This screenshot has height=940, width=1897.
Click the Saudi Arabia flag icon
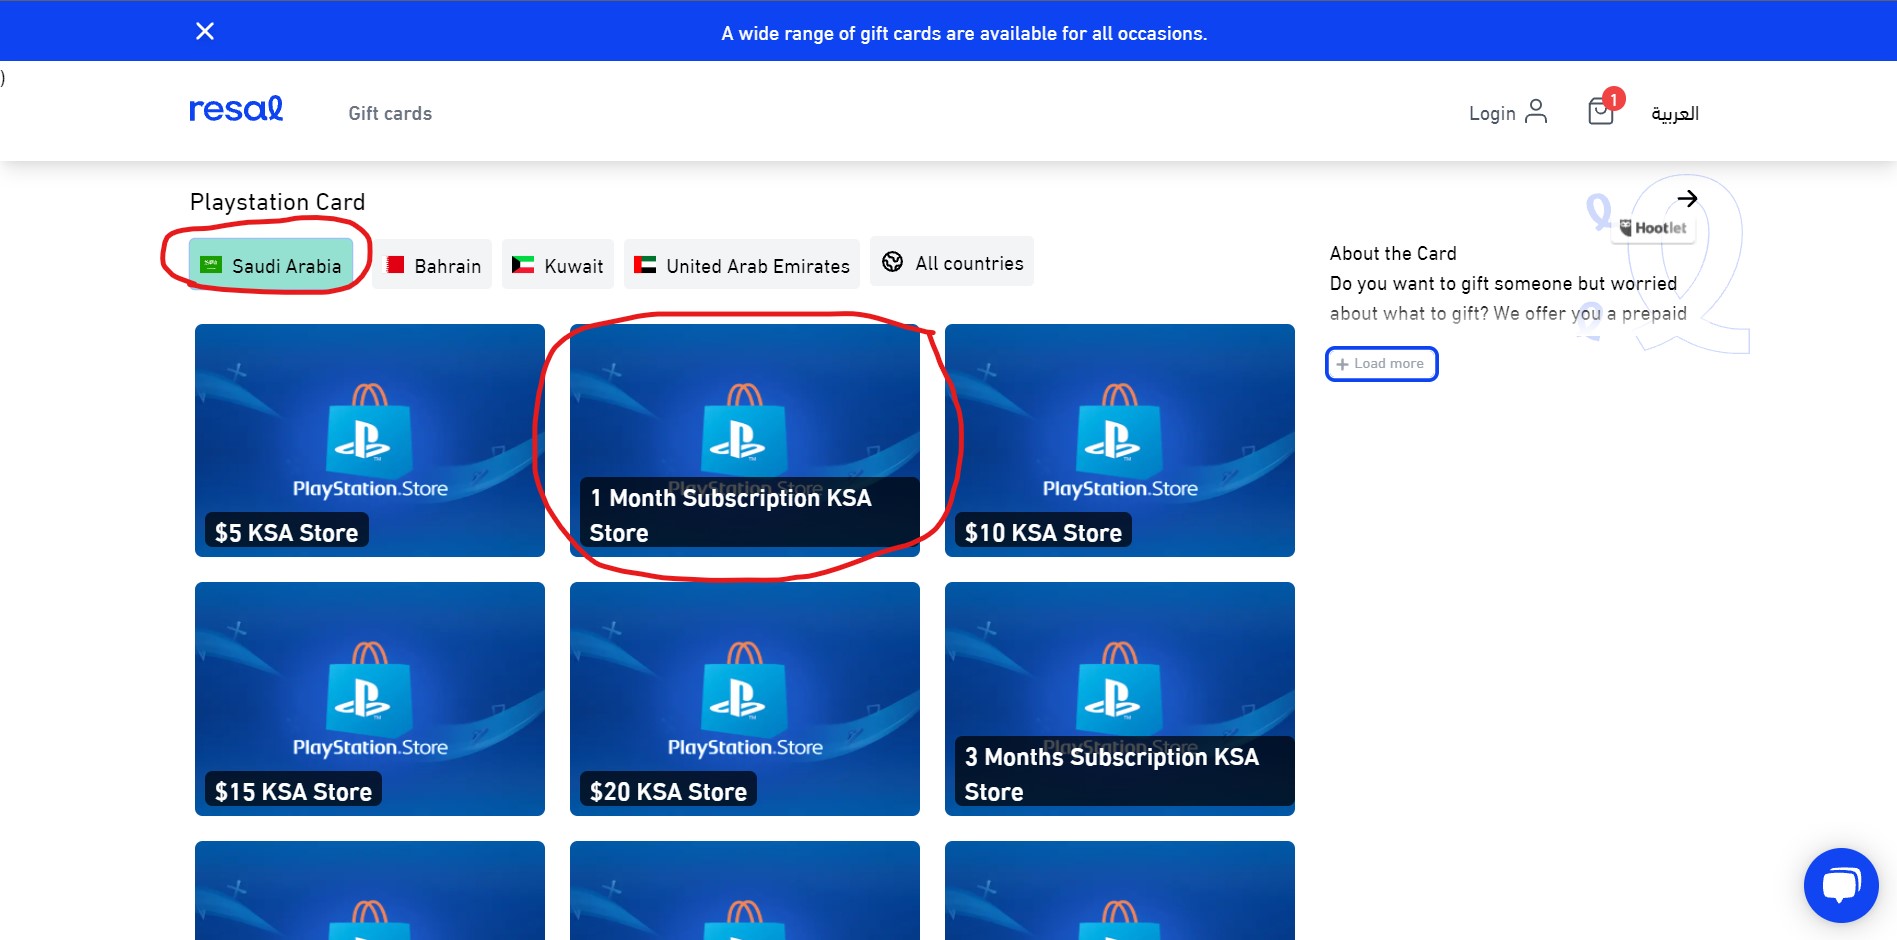(210, 265)
